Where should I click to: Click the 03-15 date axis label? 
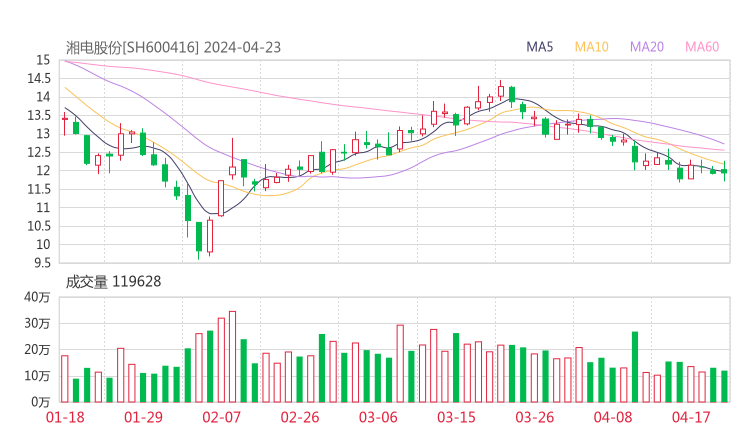point(456,417)
